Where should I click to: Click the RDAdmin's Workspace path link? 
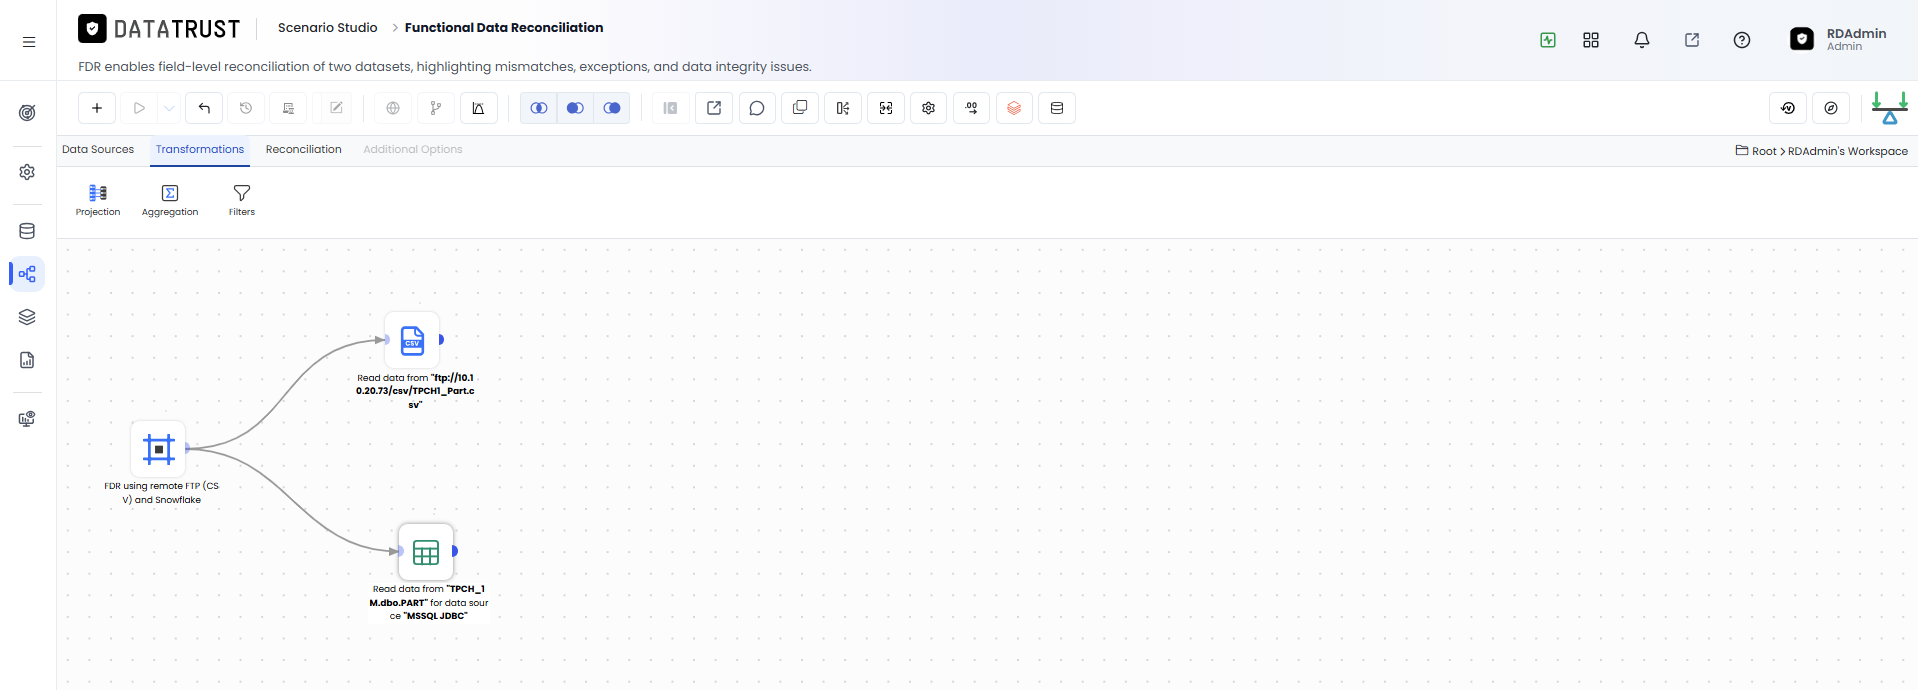(x=1848, y=152)
